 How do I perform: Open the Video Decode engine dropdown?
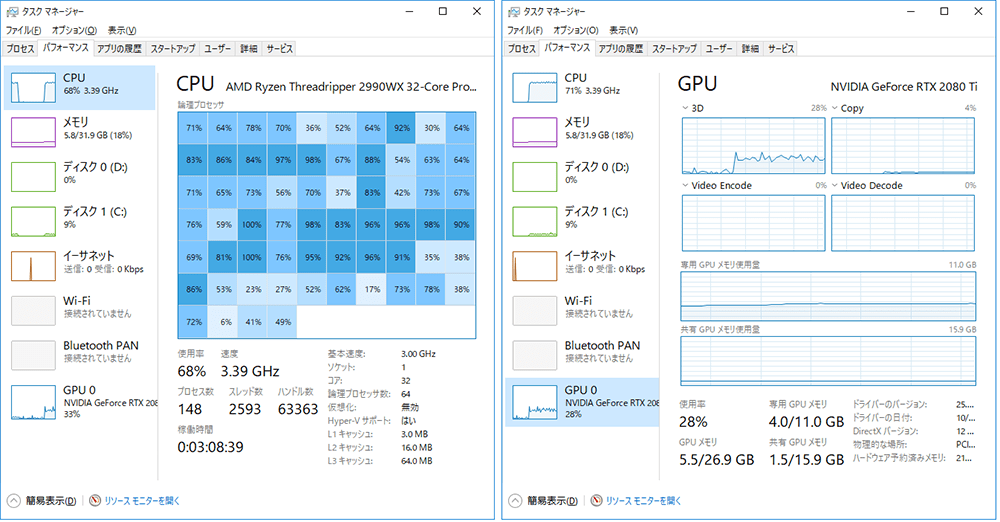click(834, 185)
